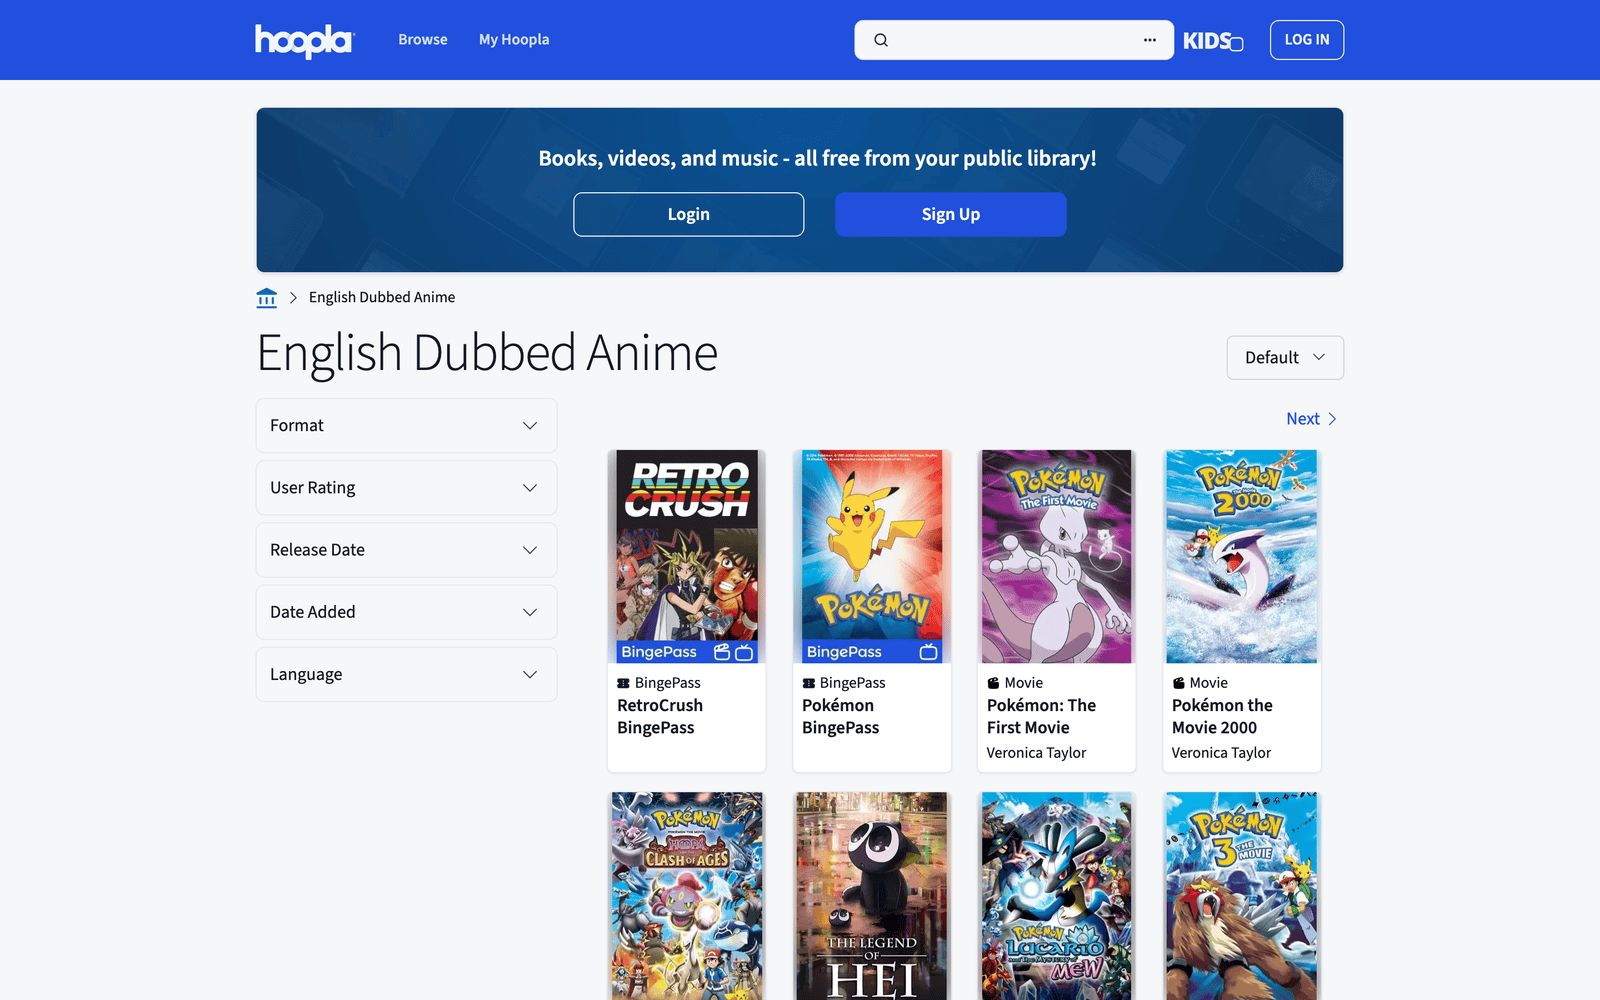Viewport: 1600px width, 1000px height.
Task: Open the Browse menu
Action: (423, 40)
